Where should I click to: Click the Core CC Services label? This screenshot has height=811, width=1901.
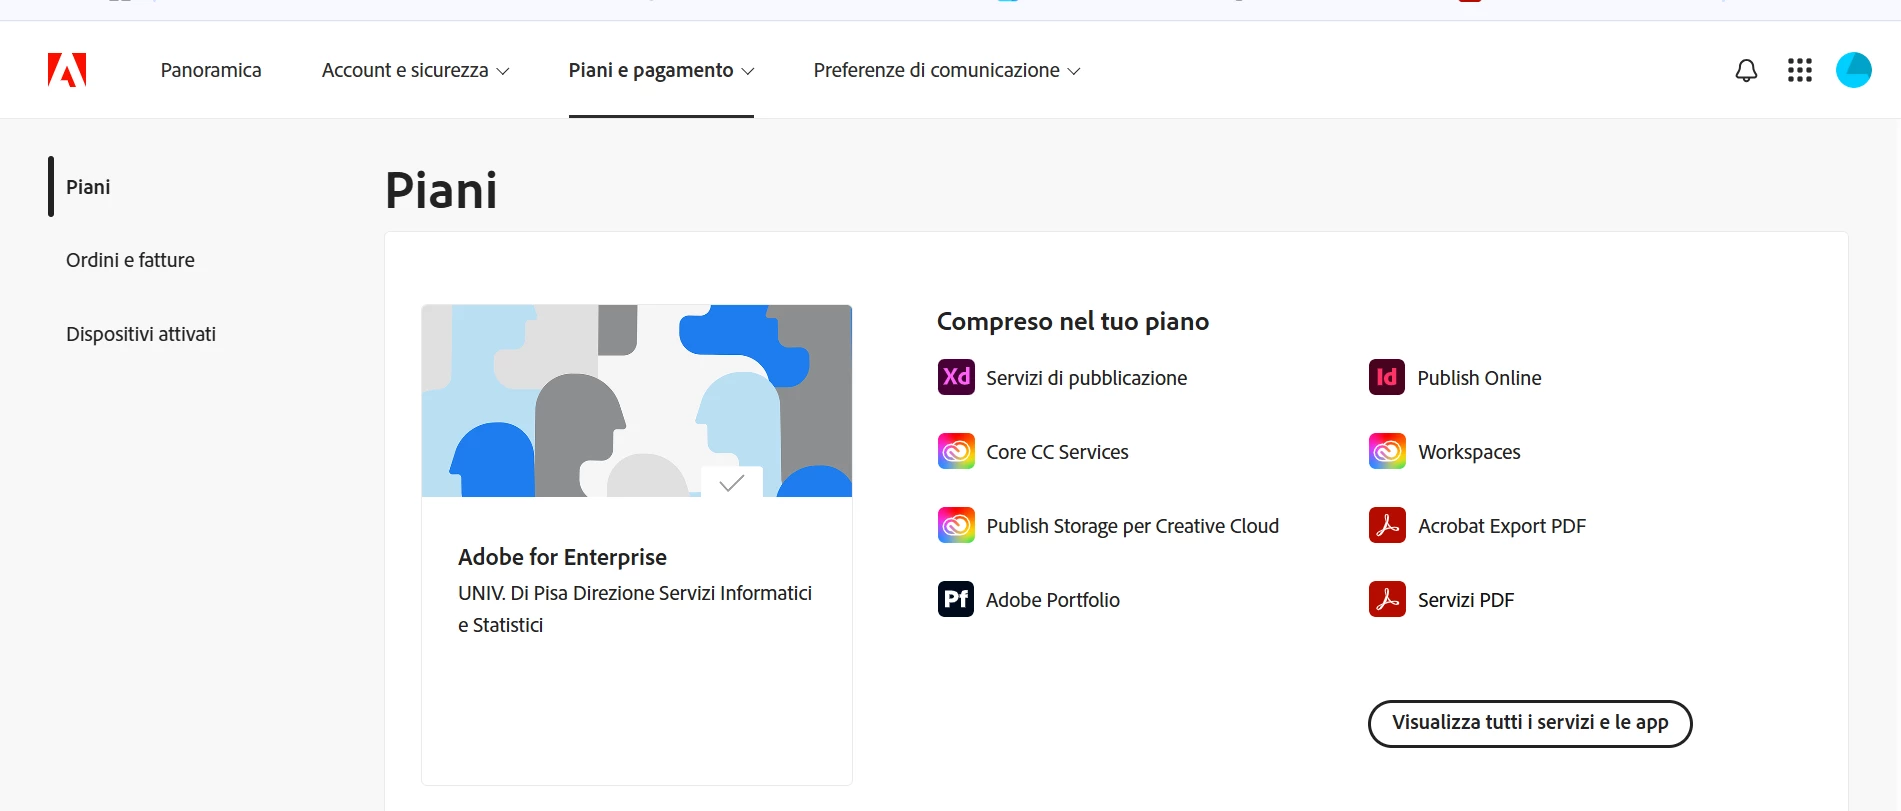click(1057, 452)
